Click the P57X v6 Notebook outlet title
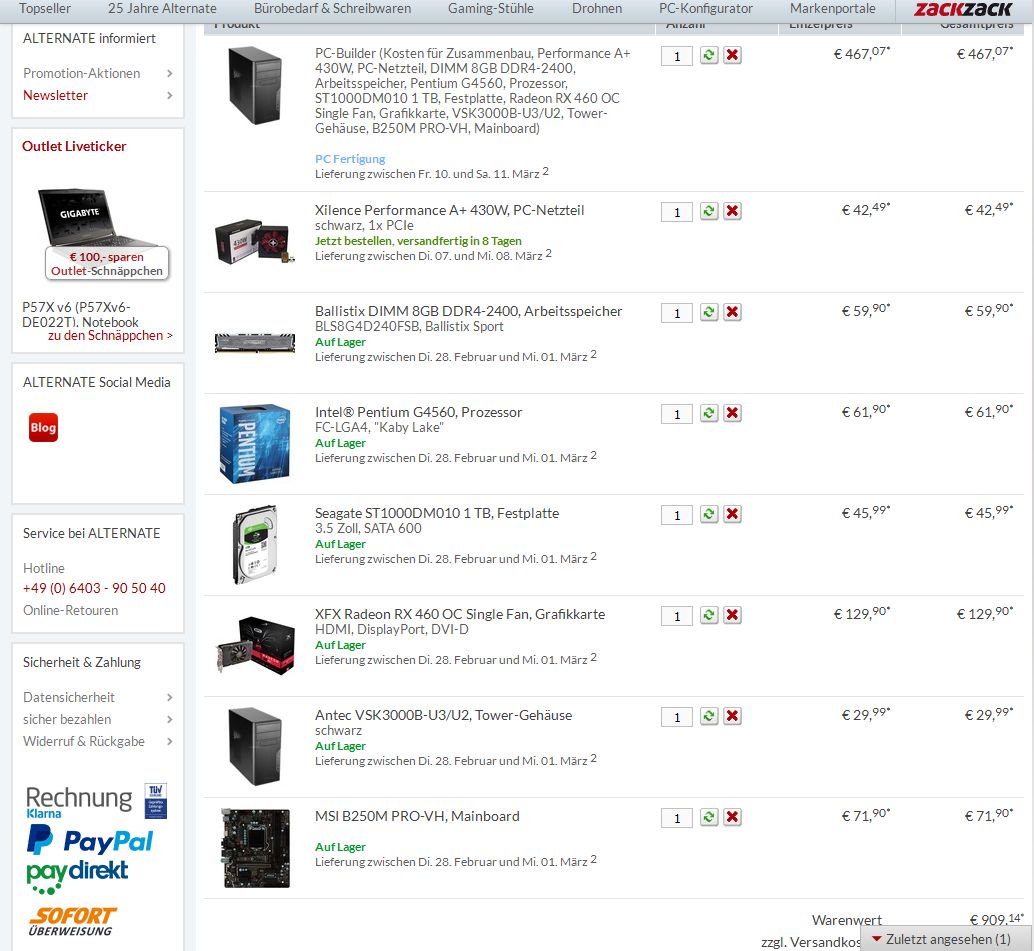 point(80,315)
